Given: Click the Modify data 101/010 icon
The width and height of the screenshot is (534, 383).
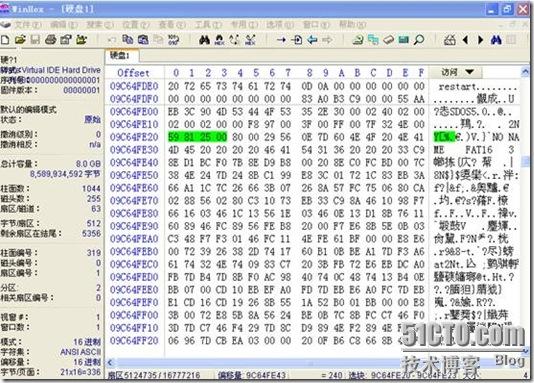Looking at the screenshot, I should [173, 40].
